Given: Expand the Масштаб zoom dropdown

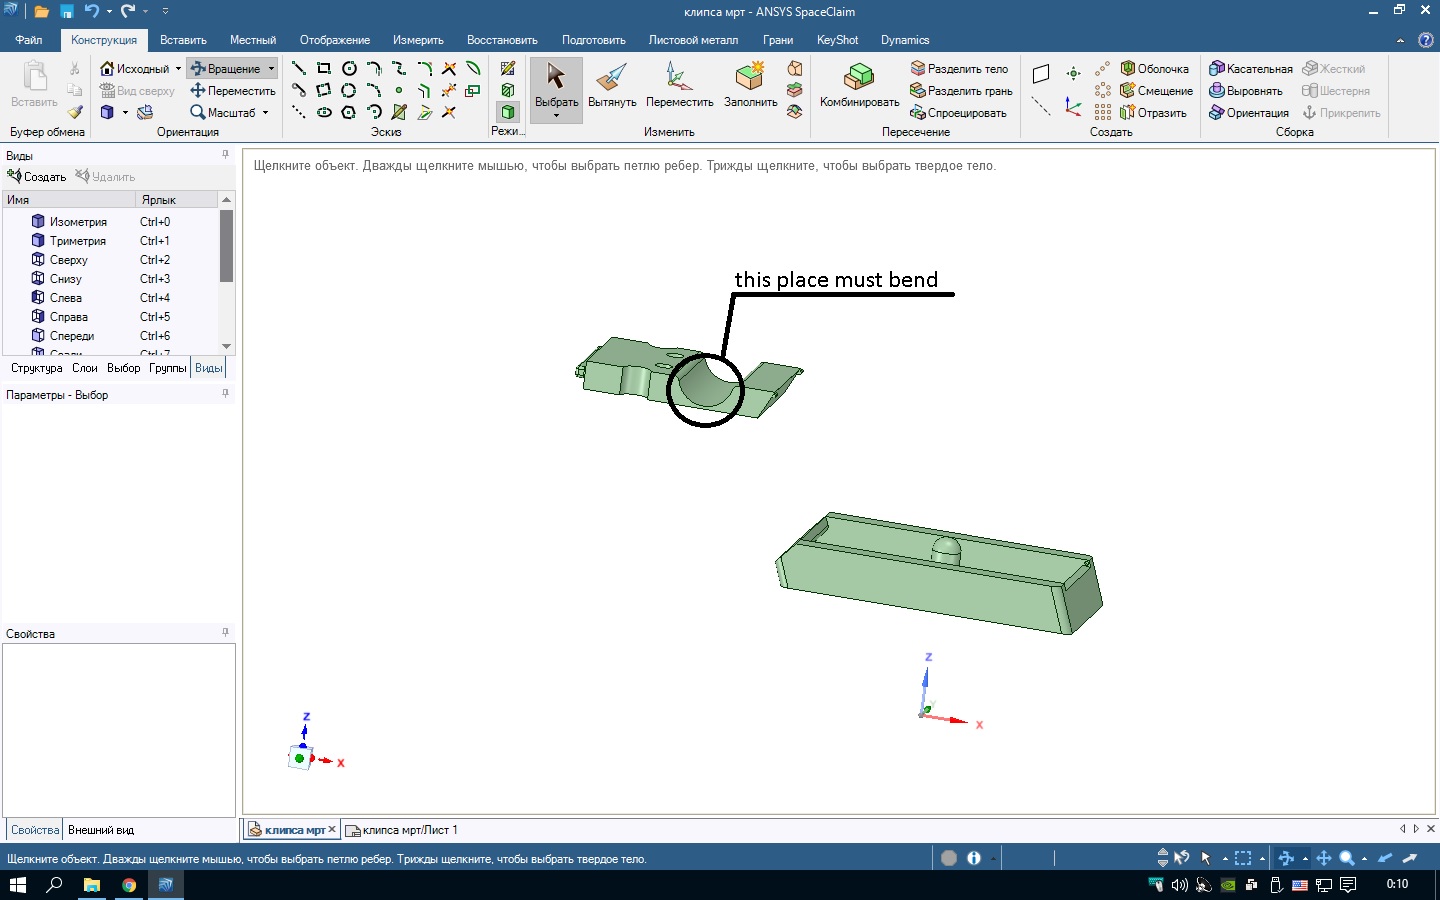Looking at the screenshot, I should click(x=266, y=113).
